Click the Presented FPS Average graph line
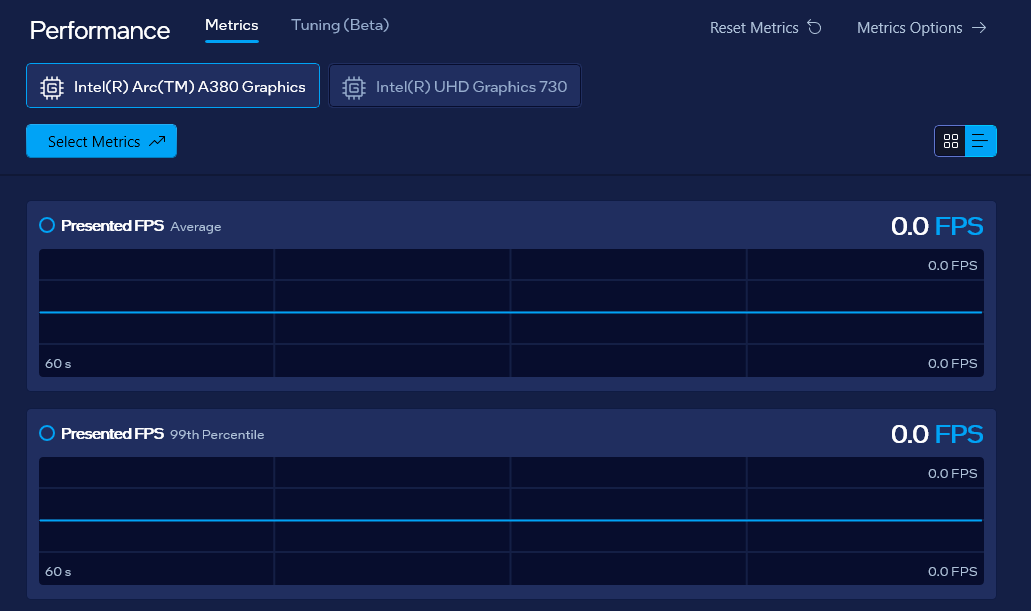1031x611 pixels. click(510, 313)
